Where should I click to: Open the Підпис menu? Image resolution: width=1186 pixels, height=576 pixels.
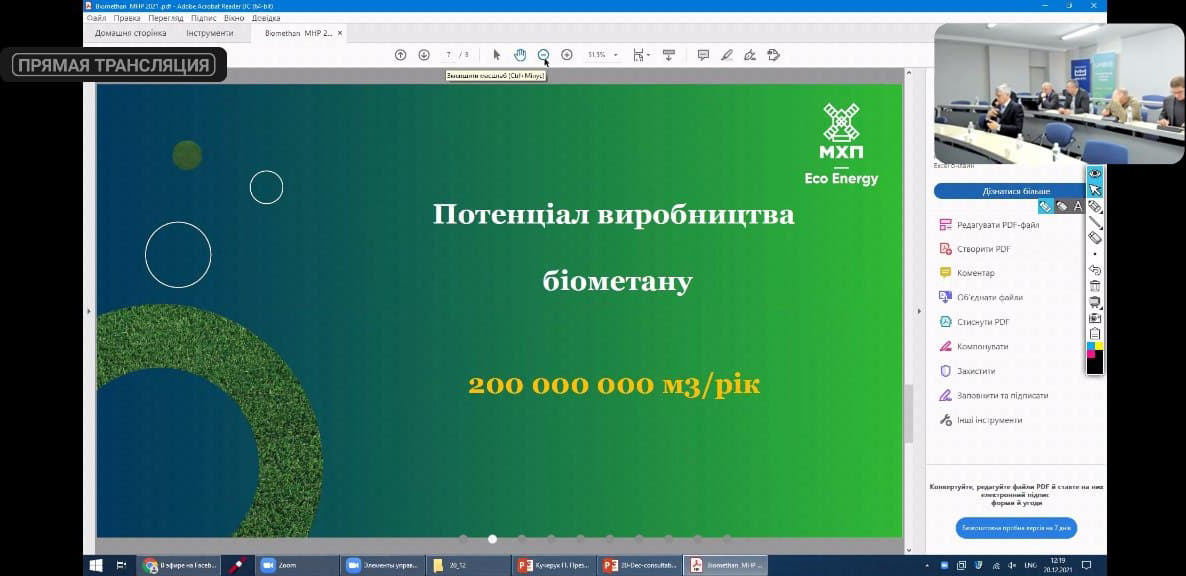[203, 17]
